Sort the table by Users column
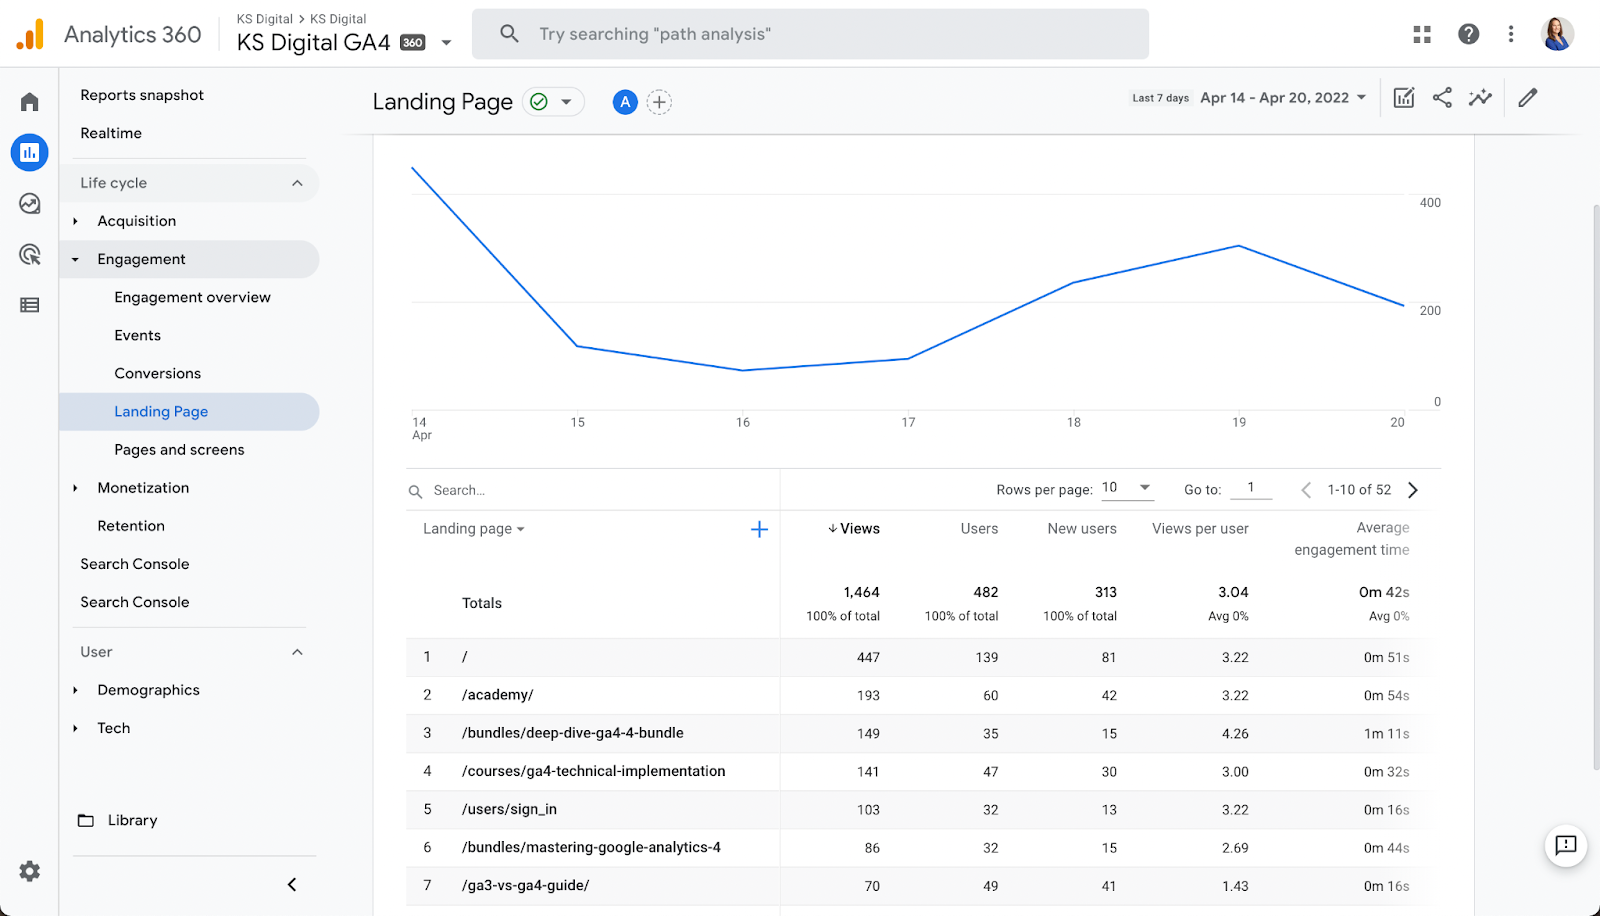This screenshot has height=916, width=1600. (x=979, y=529)
